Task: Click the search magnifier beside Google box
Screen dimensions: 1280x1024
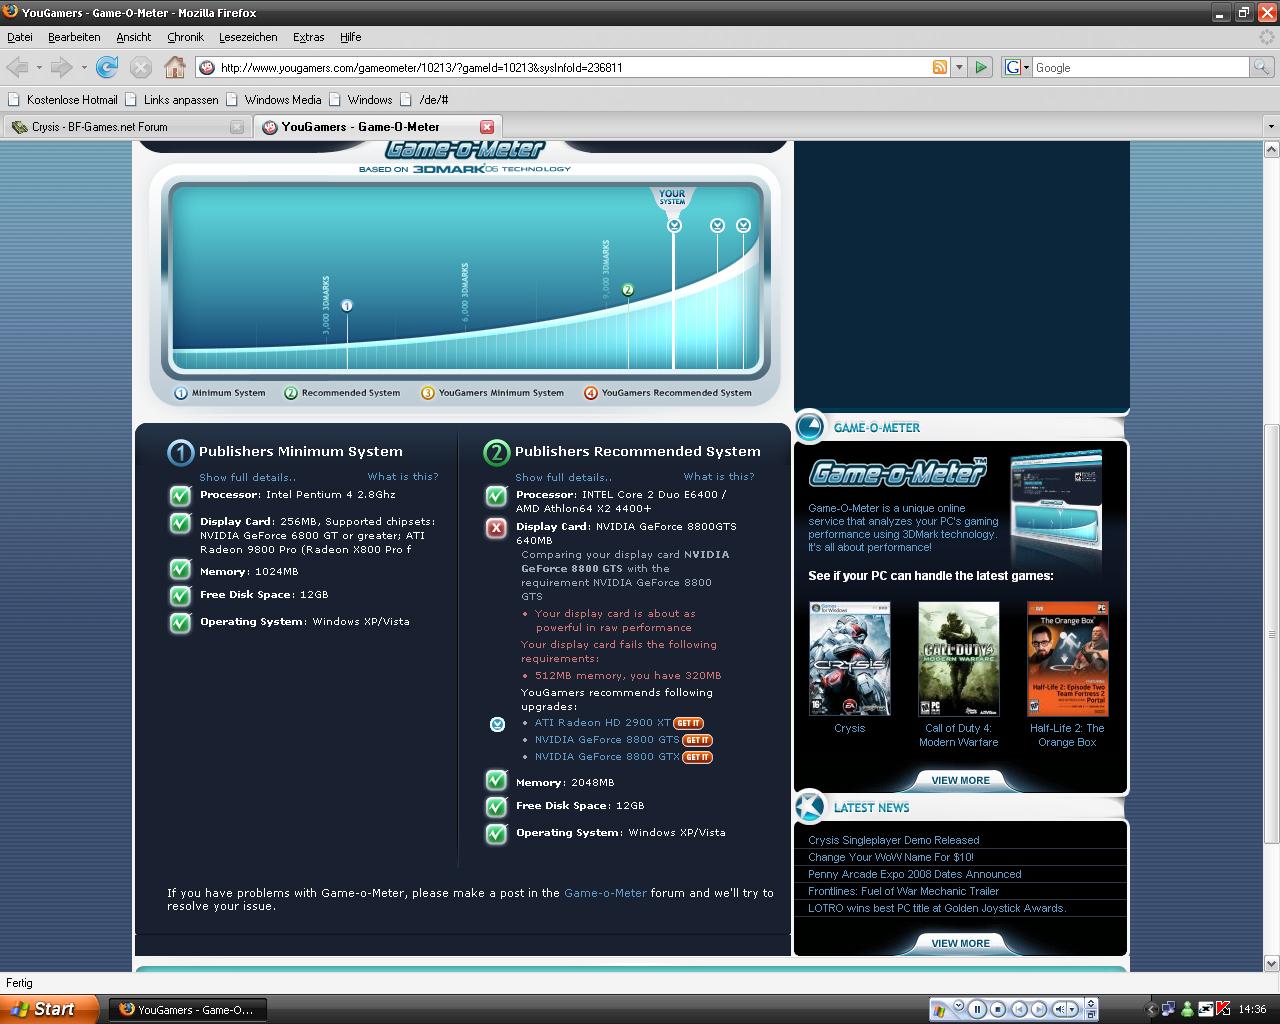Action: [1262, 67]
